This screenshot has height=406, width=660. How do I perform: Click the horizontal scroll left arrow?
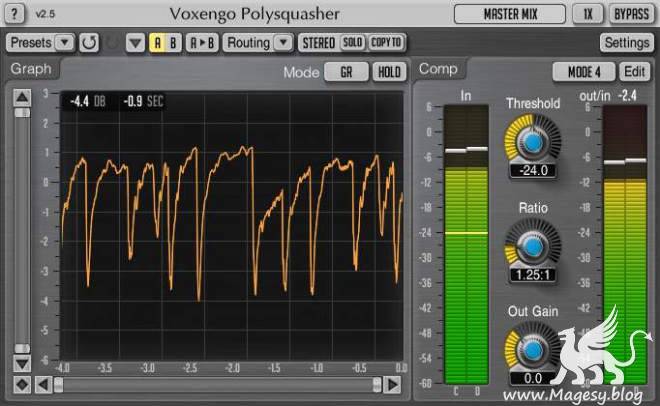coord(43,385)
